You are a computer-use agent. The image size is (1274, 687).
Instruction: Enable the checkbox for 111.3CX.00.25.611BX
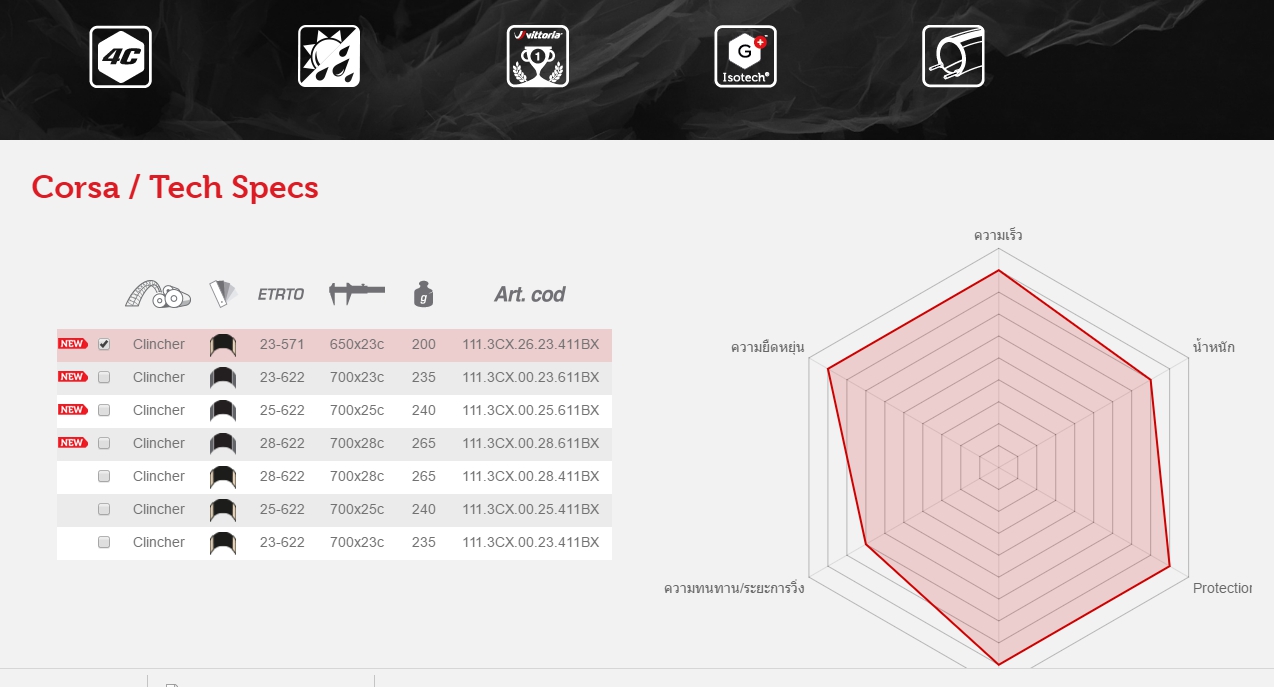(104, 410)
